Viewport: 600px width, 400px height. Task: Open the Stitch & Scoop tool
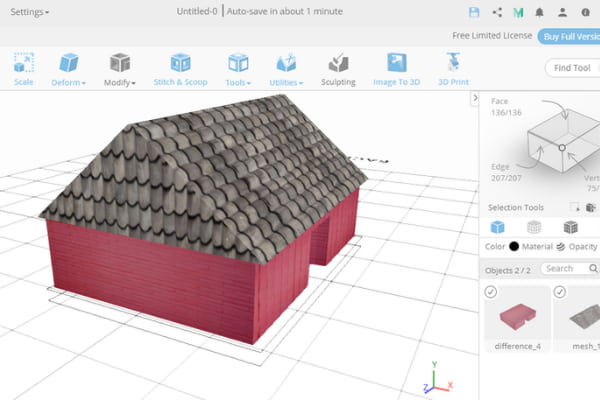click(180, 68)
